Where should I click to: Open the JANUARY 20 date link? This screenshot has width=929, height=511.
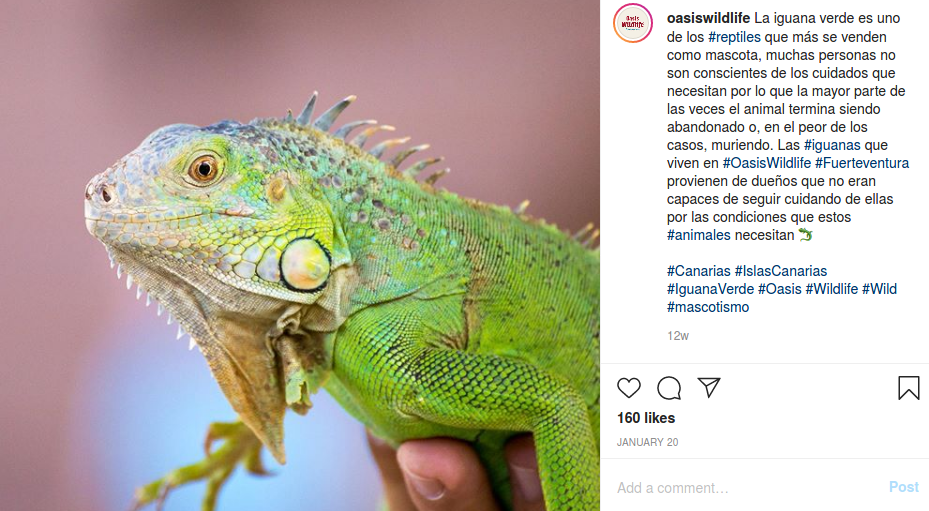(647, 442)
